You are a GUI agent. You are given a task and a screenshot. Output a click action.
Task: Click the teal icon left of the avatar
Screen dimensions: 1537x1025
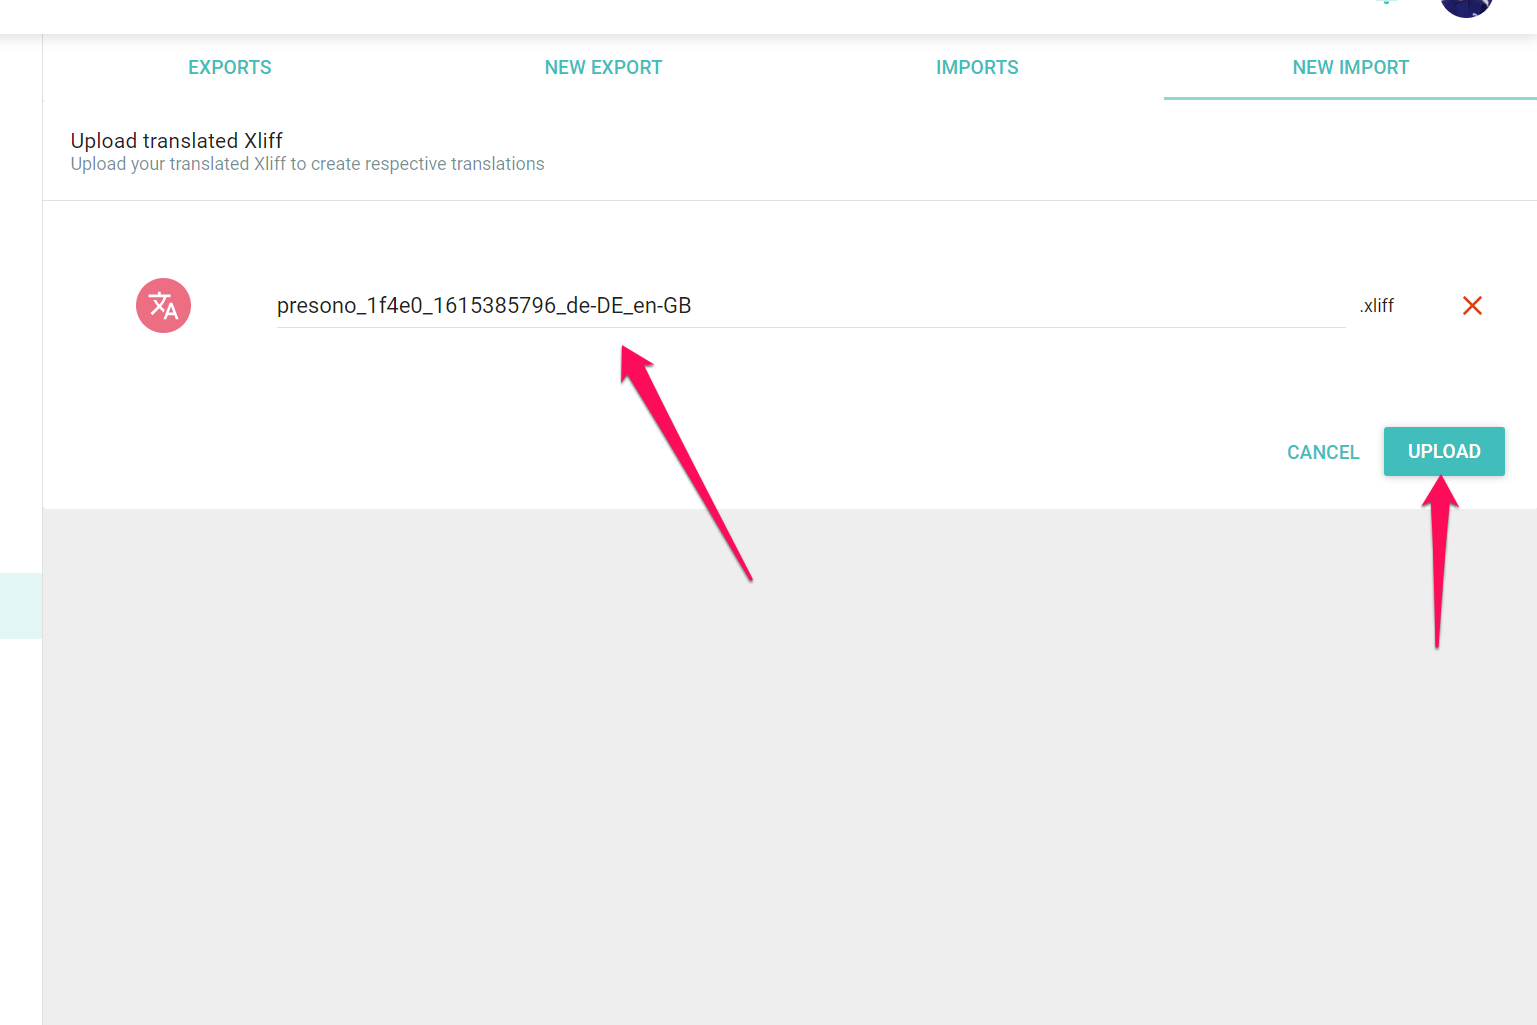(x=1386, y=3)
